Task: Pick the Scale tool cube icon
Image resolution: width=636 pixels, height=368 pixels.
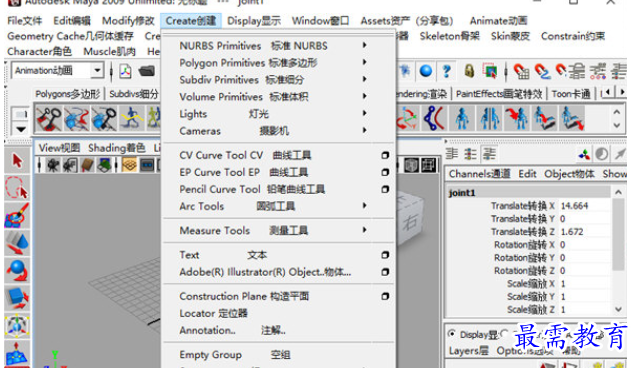Action: coord(17,298)
